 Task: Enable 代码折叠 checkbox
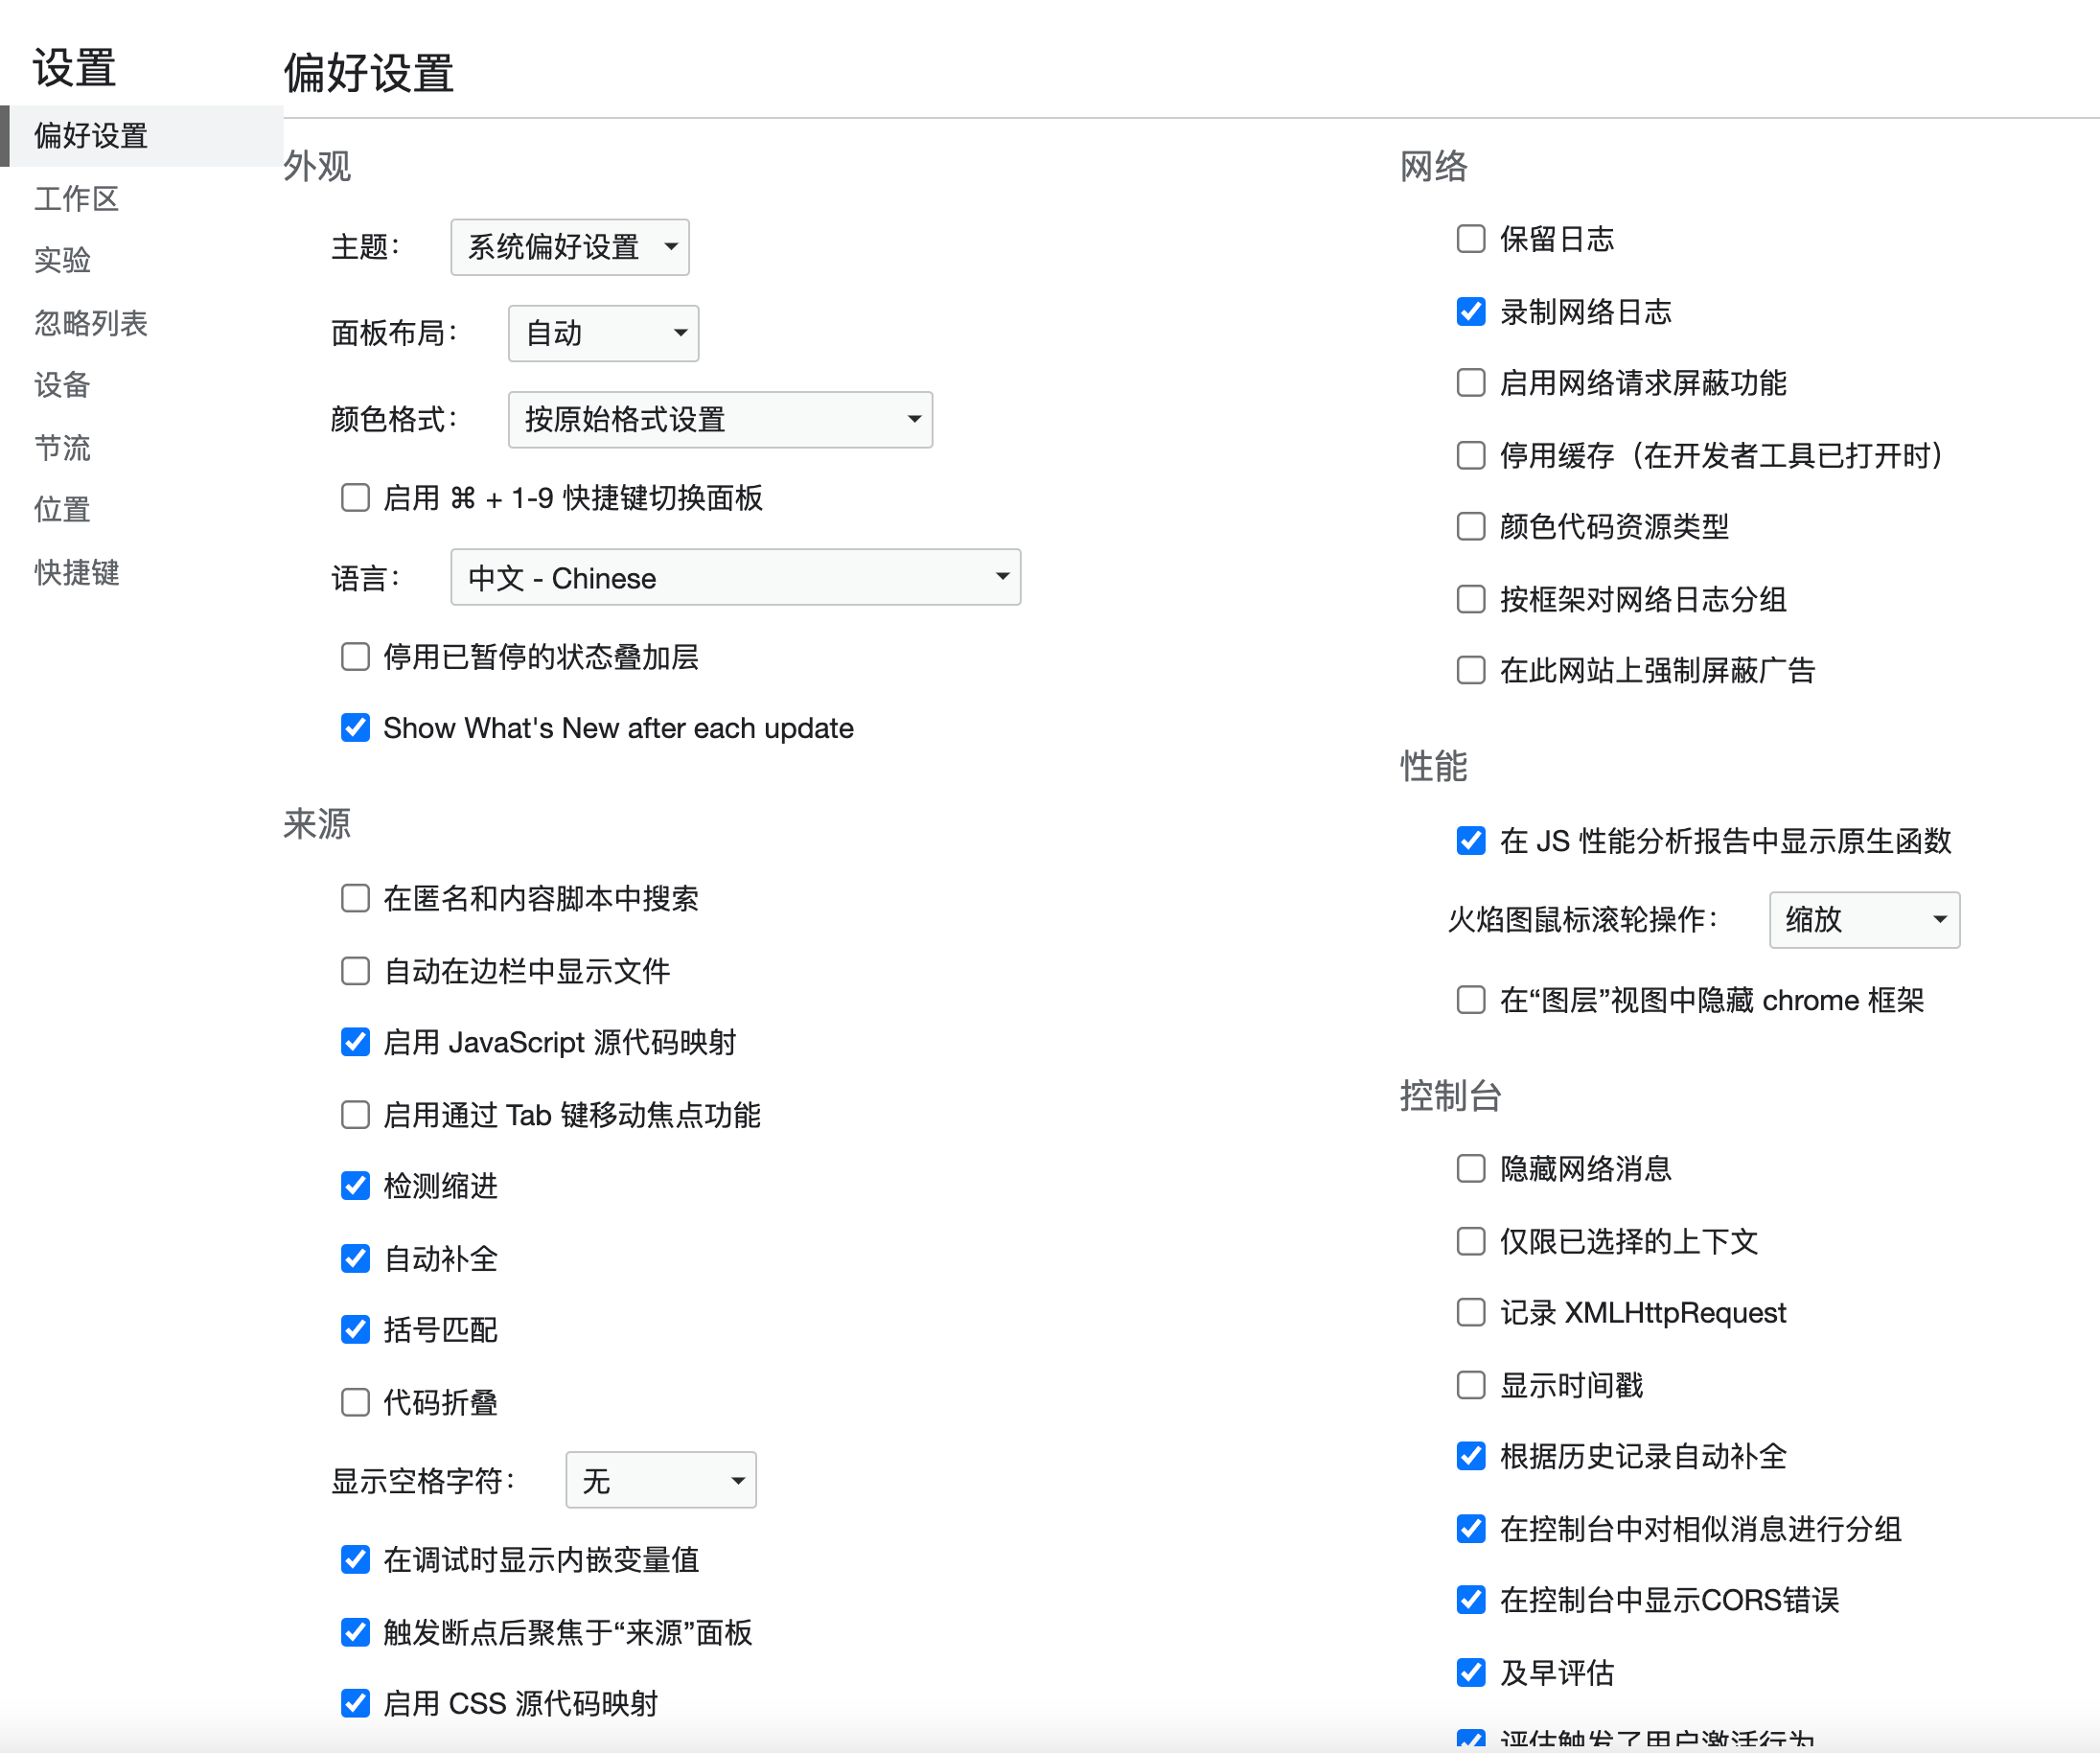pyautogui.click(x=355, y=1401)
